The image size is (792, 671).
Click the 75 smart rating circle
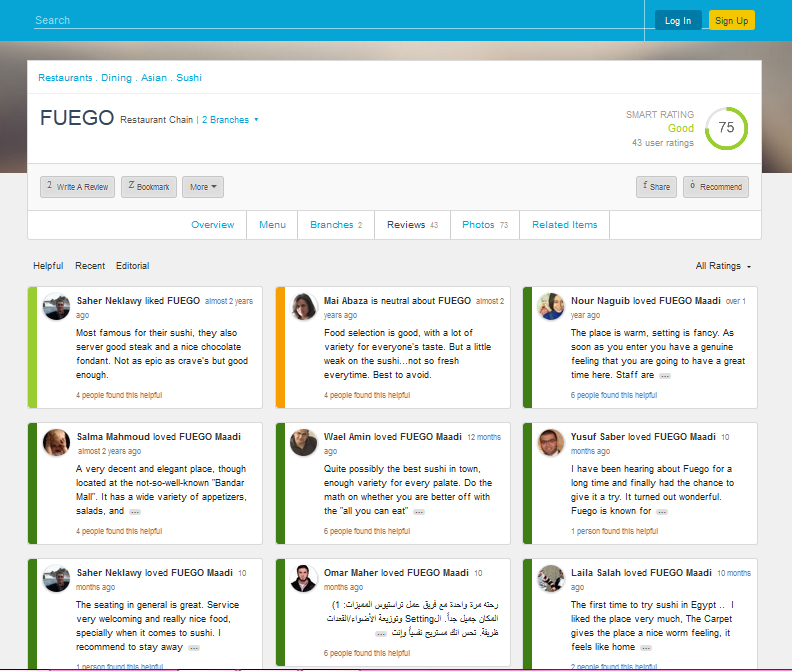[x=726, y=128]
